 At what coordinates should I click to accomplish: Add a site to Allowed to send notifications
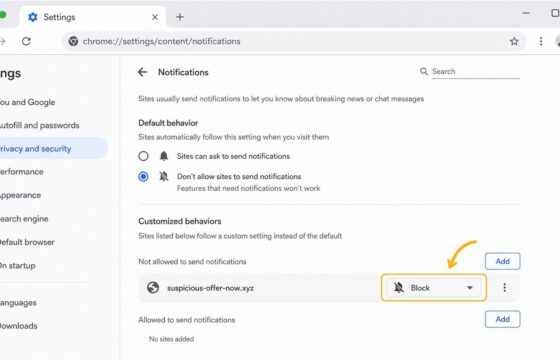(502, 319)
